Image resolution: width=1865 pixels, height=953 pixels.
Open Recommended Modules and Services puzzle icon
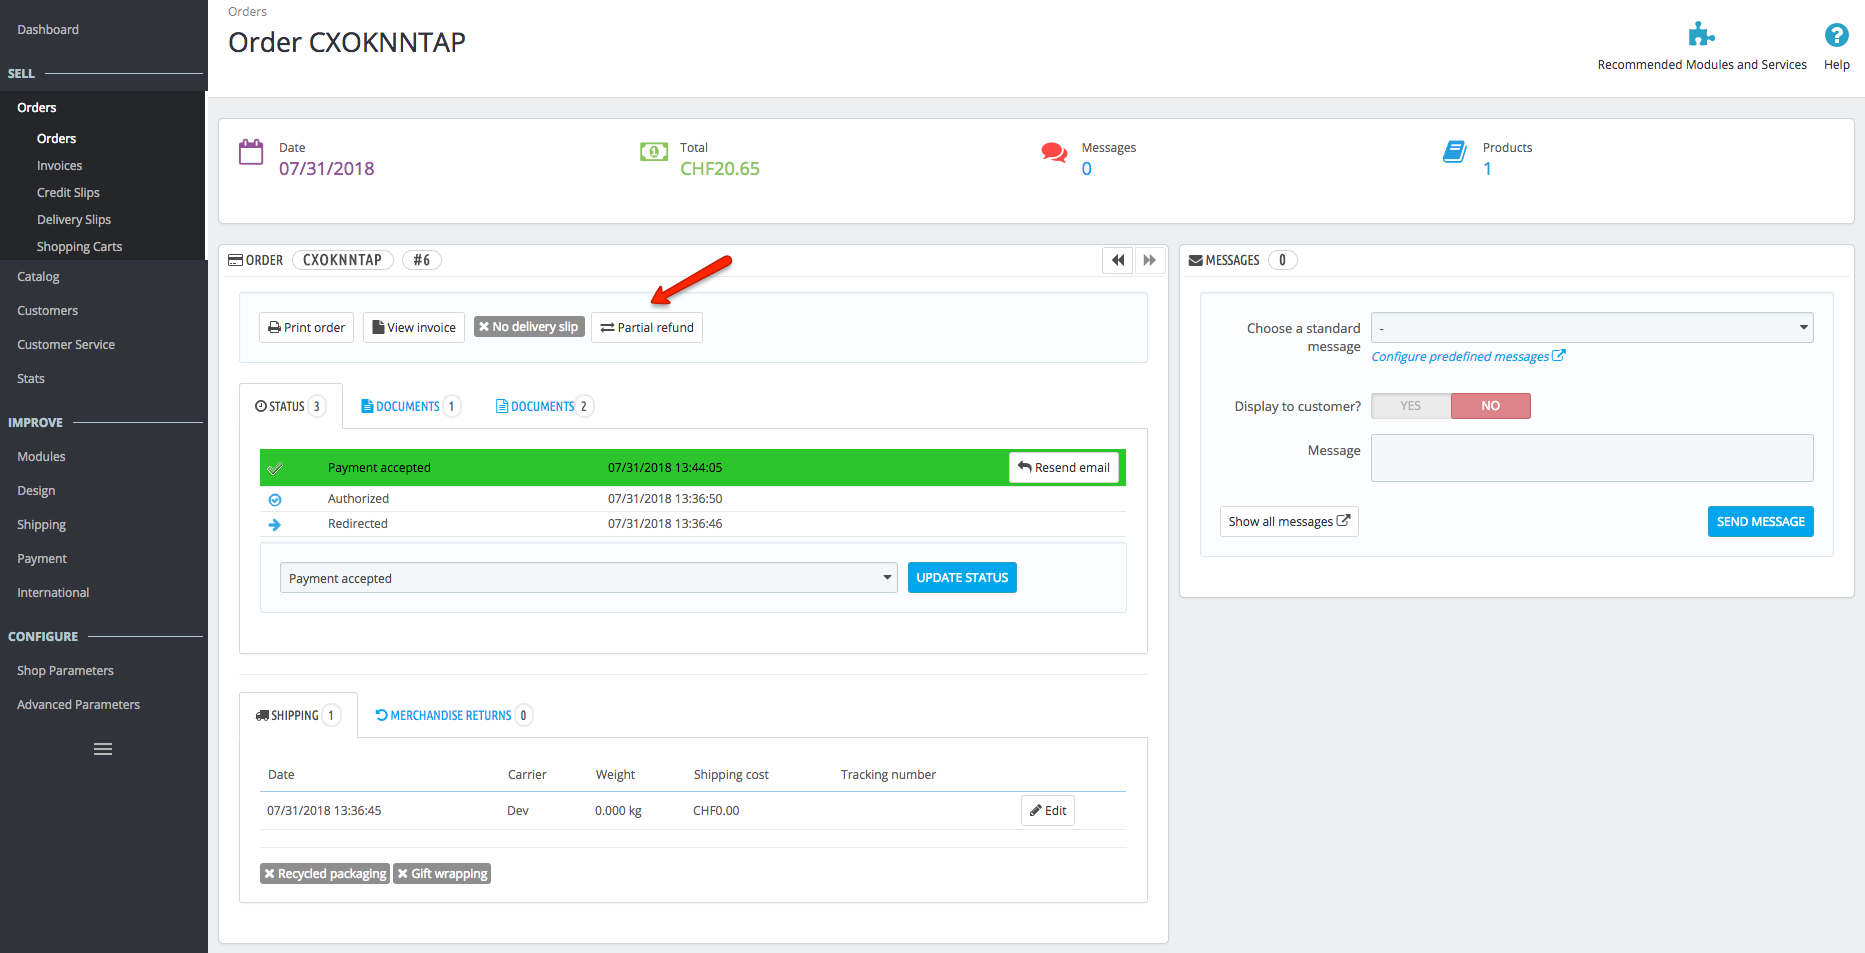click(x=1702, y=33)
